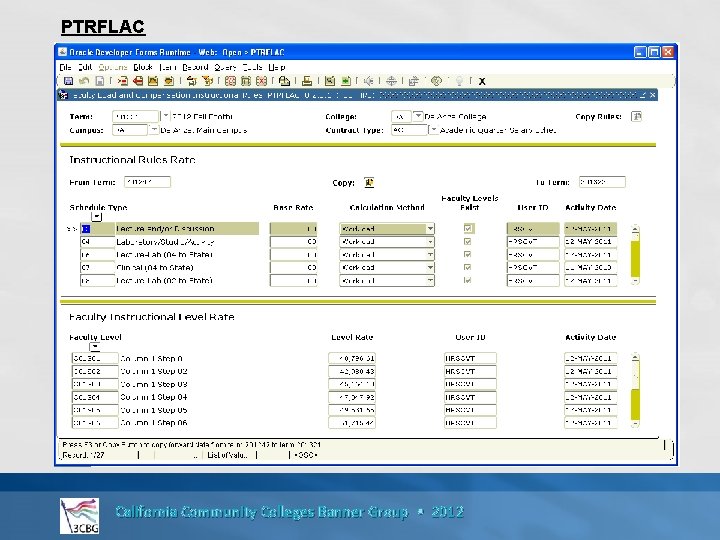Click the Cancel Query toolbar icon
720x540 pixels.
click(x=261, y=81)
